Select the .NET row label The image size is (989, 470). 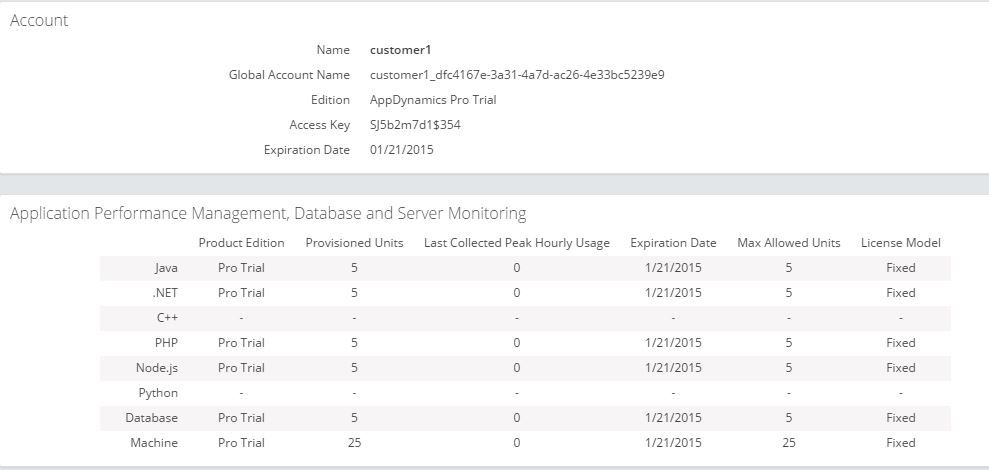click(x=165, y=293)
